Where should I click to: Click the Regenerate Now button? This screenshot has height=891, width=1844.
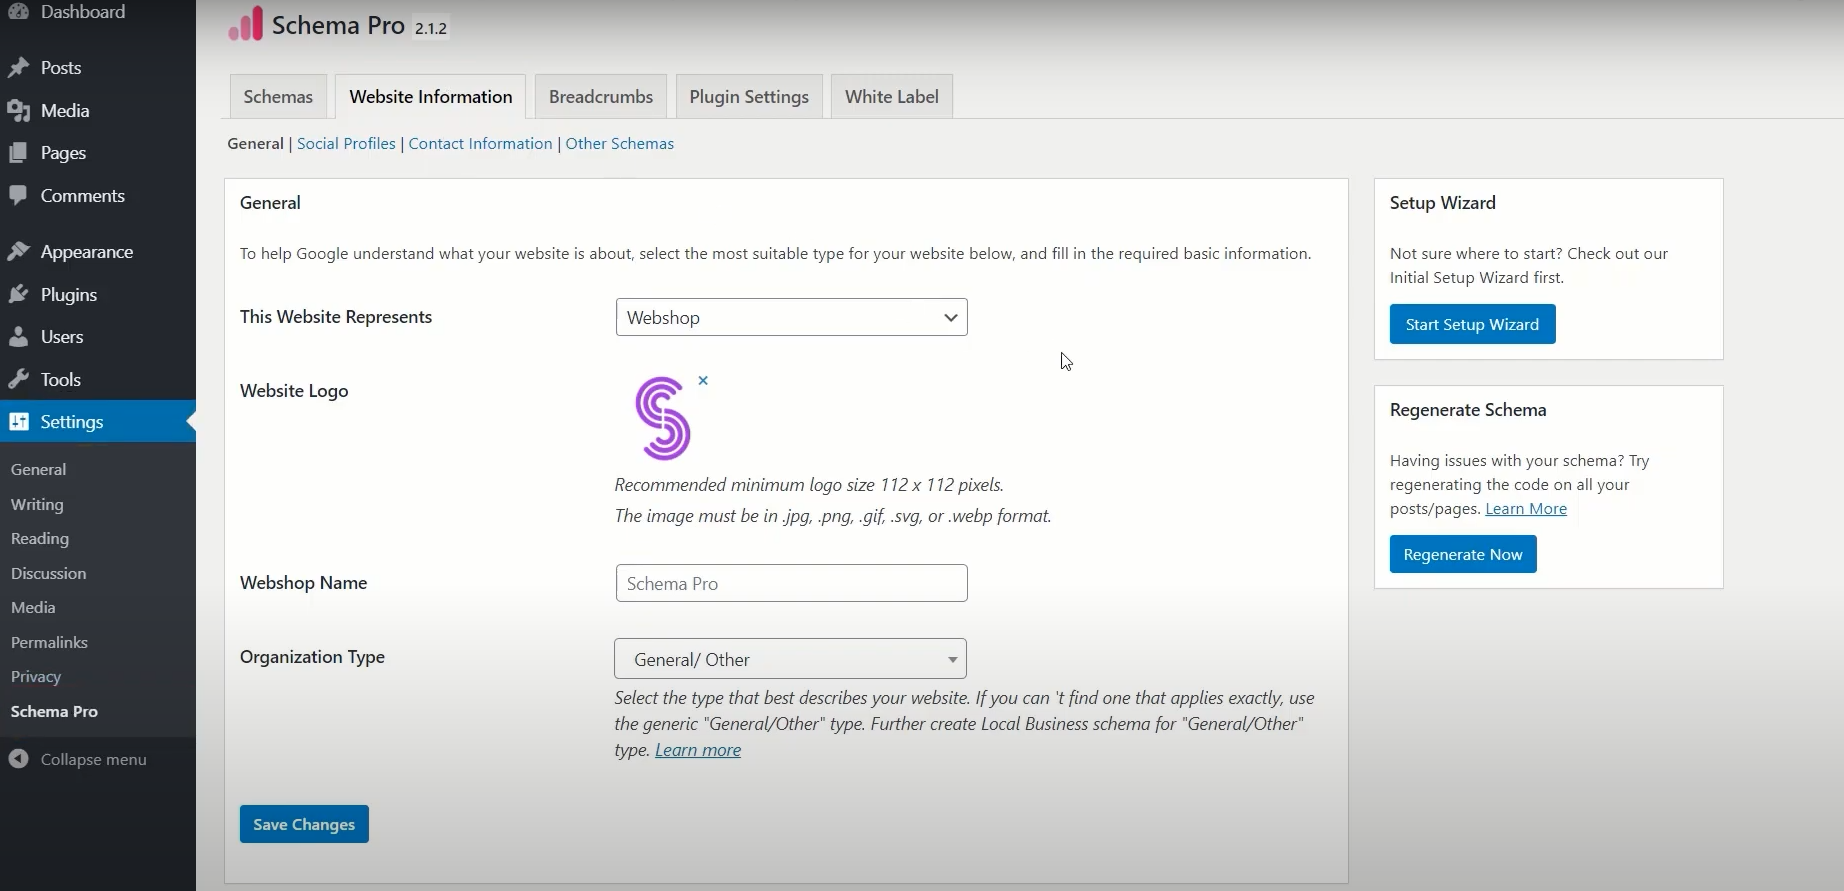pos(1463,554)
